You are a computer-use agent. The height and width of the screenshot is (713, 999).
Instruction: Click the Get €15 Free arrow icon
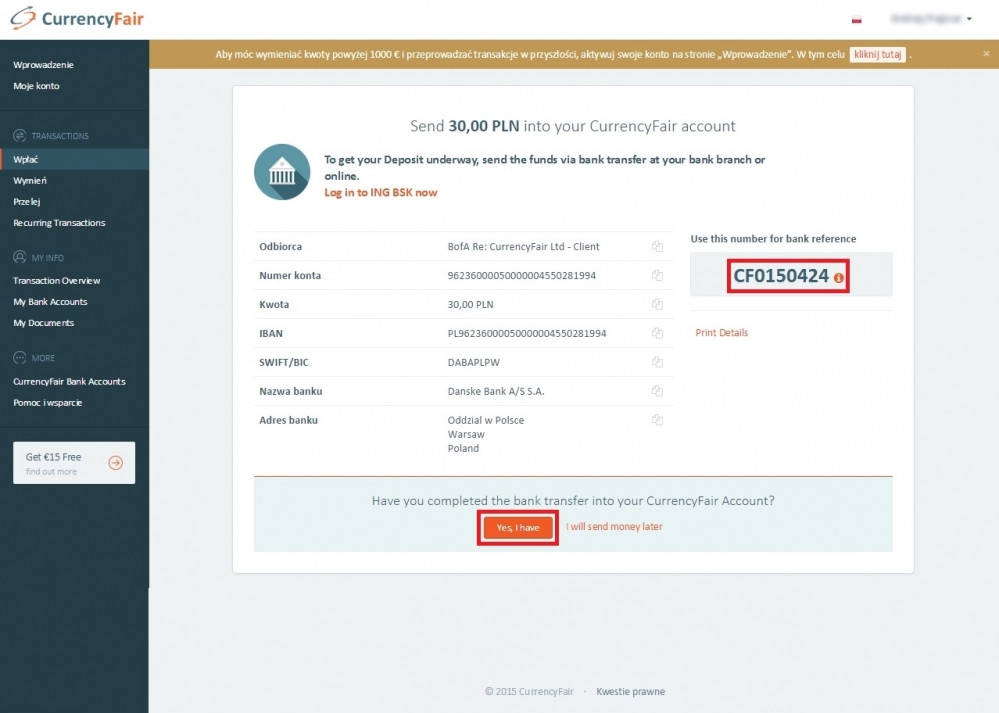tap(115, 463)
